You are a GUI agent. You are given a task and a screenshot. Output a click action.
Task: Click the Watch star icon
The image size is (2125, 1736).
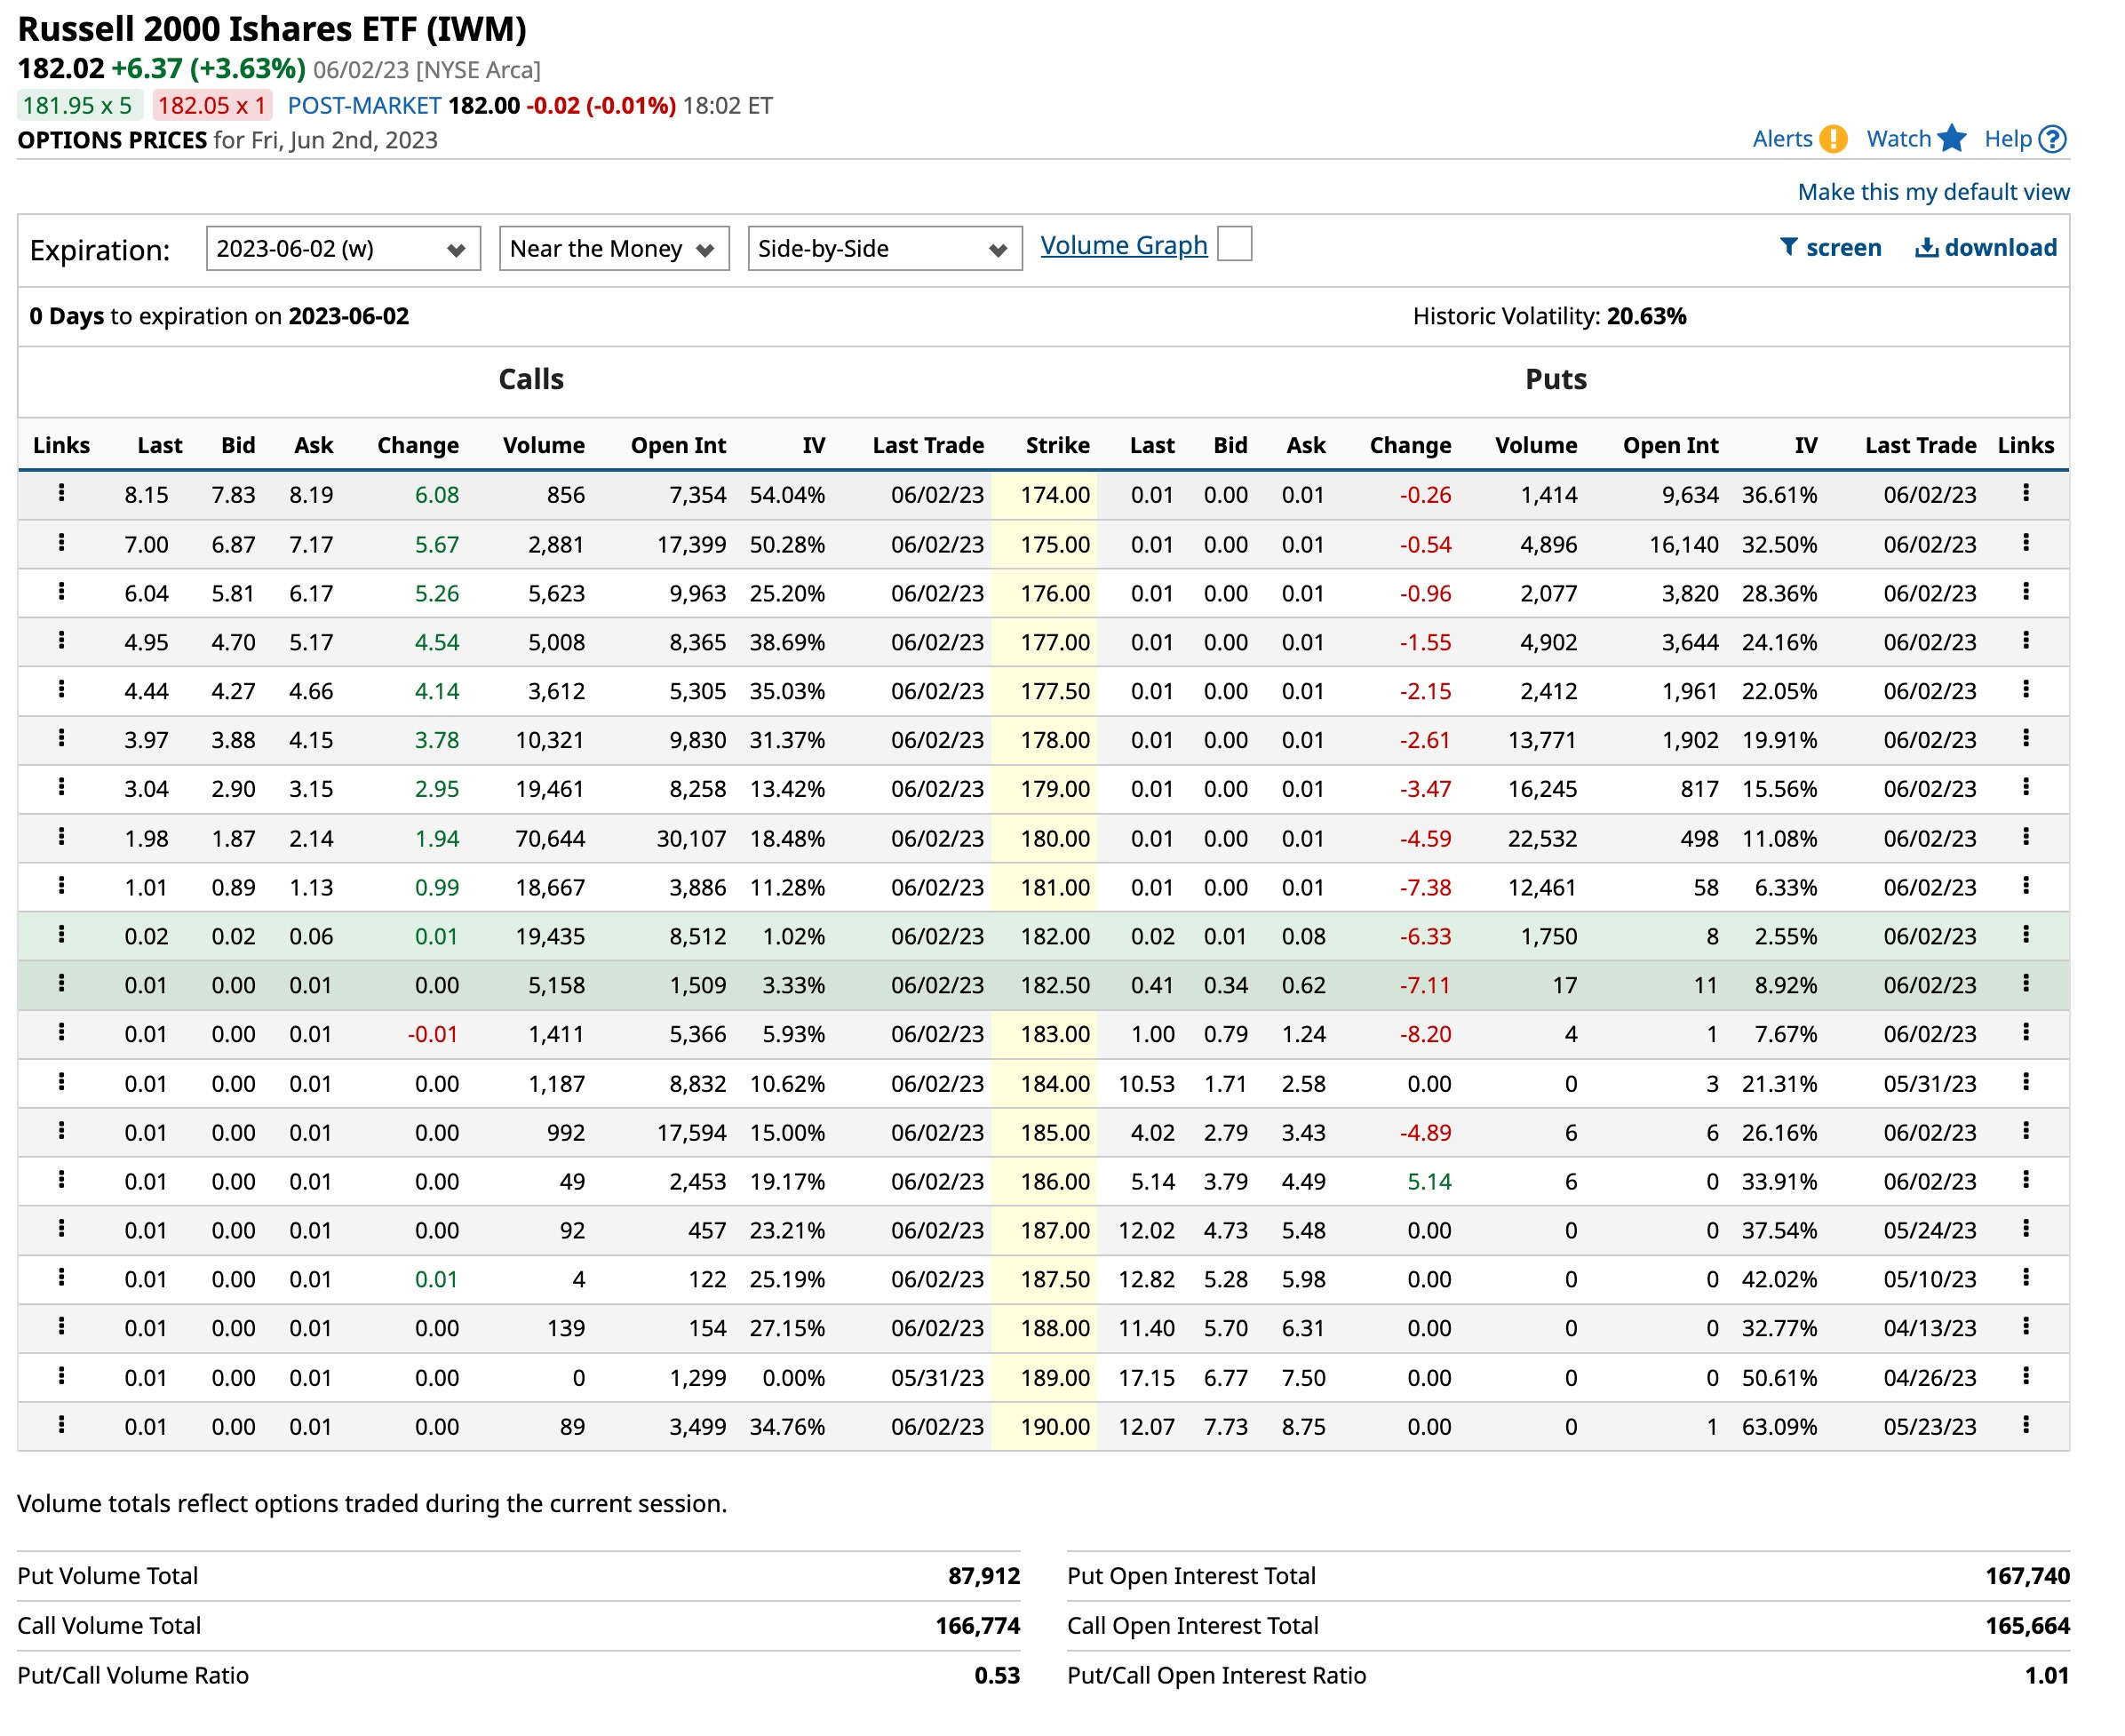[x=1951, y=139]
